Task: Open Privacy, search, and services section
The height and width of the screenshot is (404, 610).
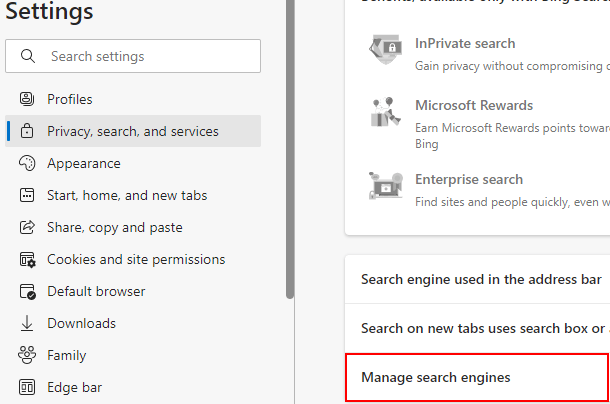Action: pos(133,131)
